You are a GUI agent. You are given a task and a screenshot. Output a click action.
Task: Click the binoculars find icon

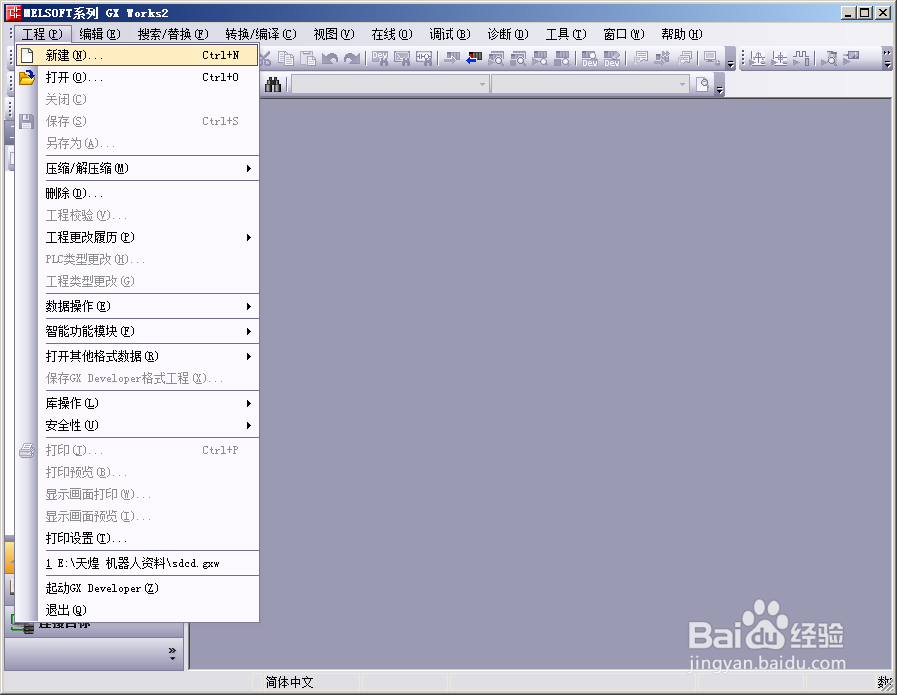[273, 85]
